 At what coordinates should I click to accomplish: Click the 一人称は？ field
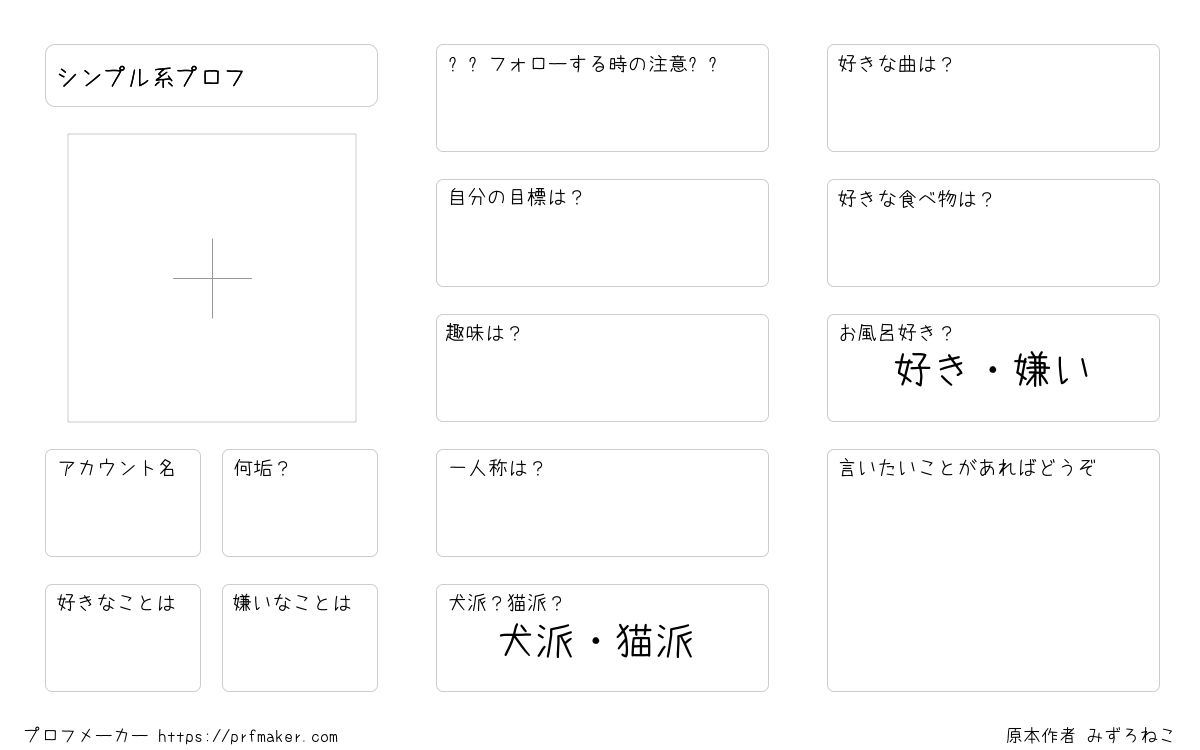(602, 503)
